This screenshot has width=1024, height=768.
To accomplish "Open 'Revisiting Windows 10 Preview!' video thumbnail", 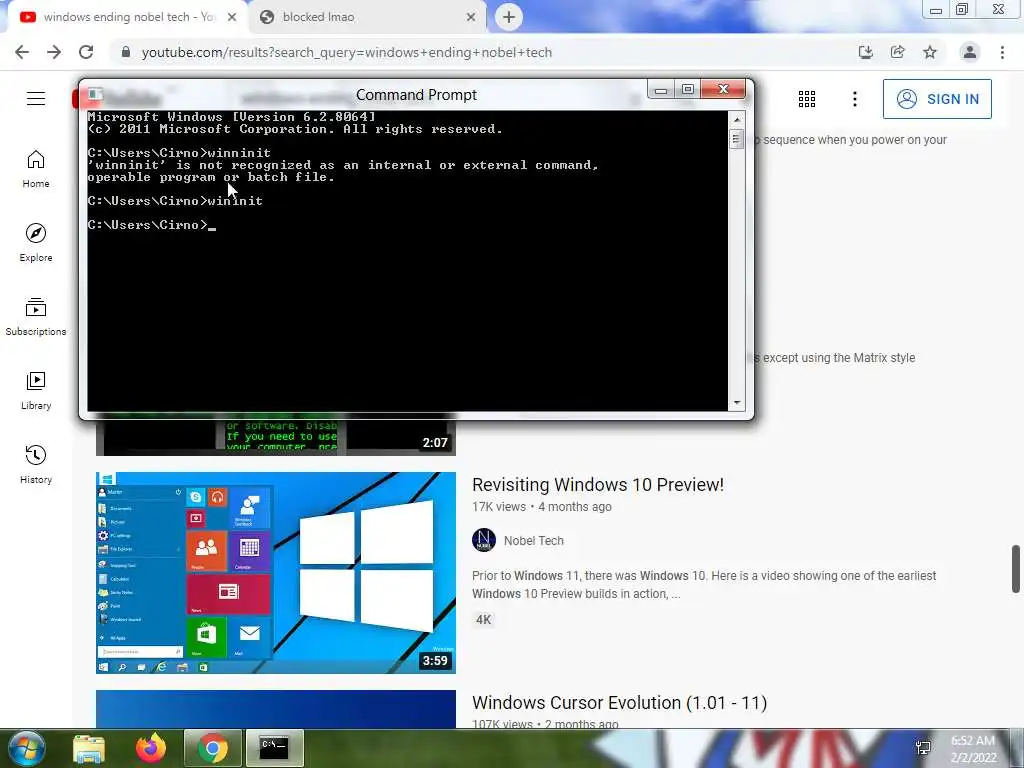I will tap(276, 573).
